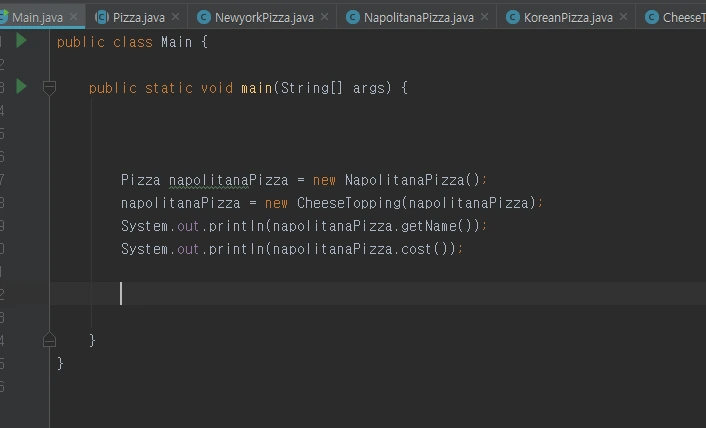Click the Main.java runnable class icon
This screenshot has height=428, width=706.
(x=4, y=16)
